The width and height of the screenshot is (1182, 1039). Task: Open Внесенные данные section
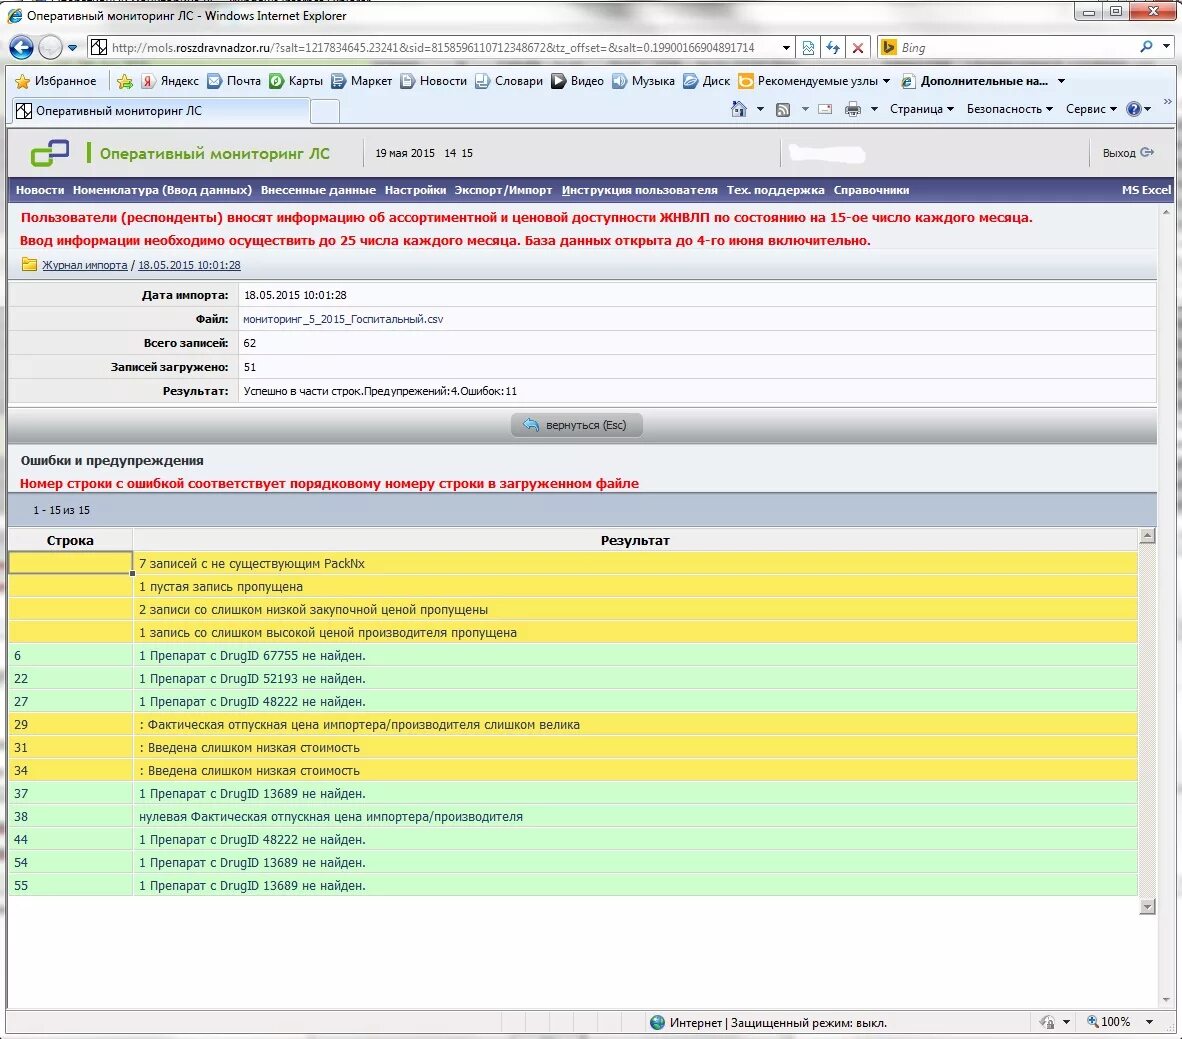pos(318,190)
